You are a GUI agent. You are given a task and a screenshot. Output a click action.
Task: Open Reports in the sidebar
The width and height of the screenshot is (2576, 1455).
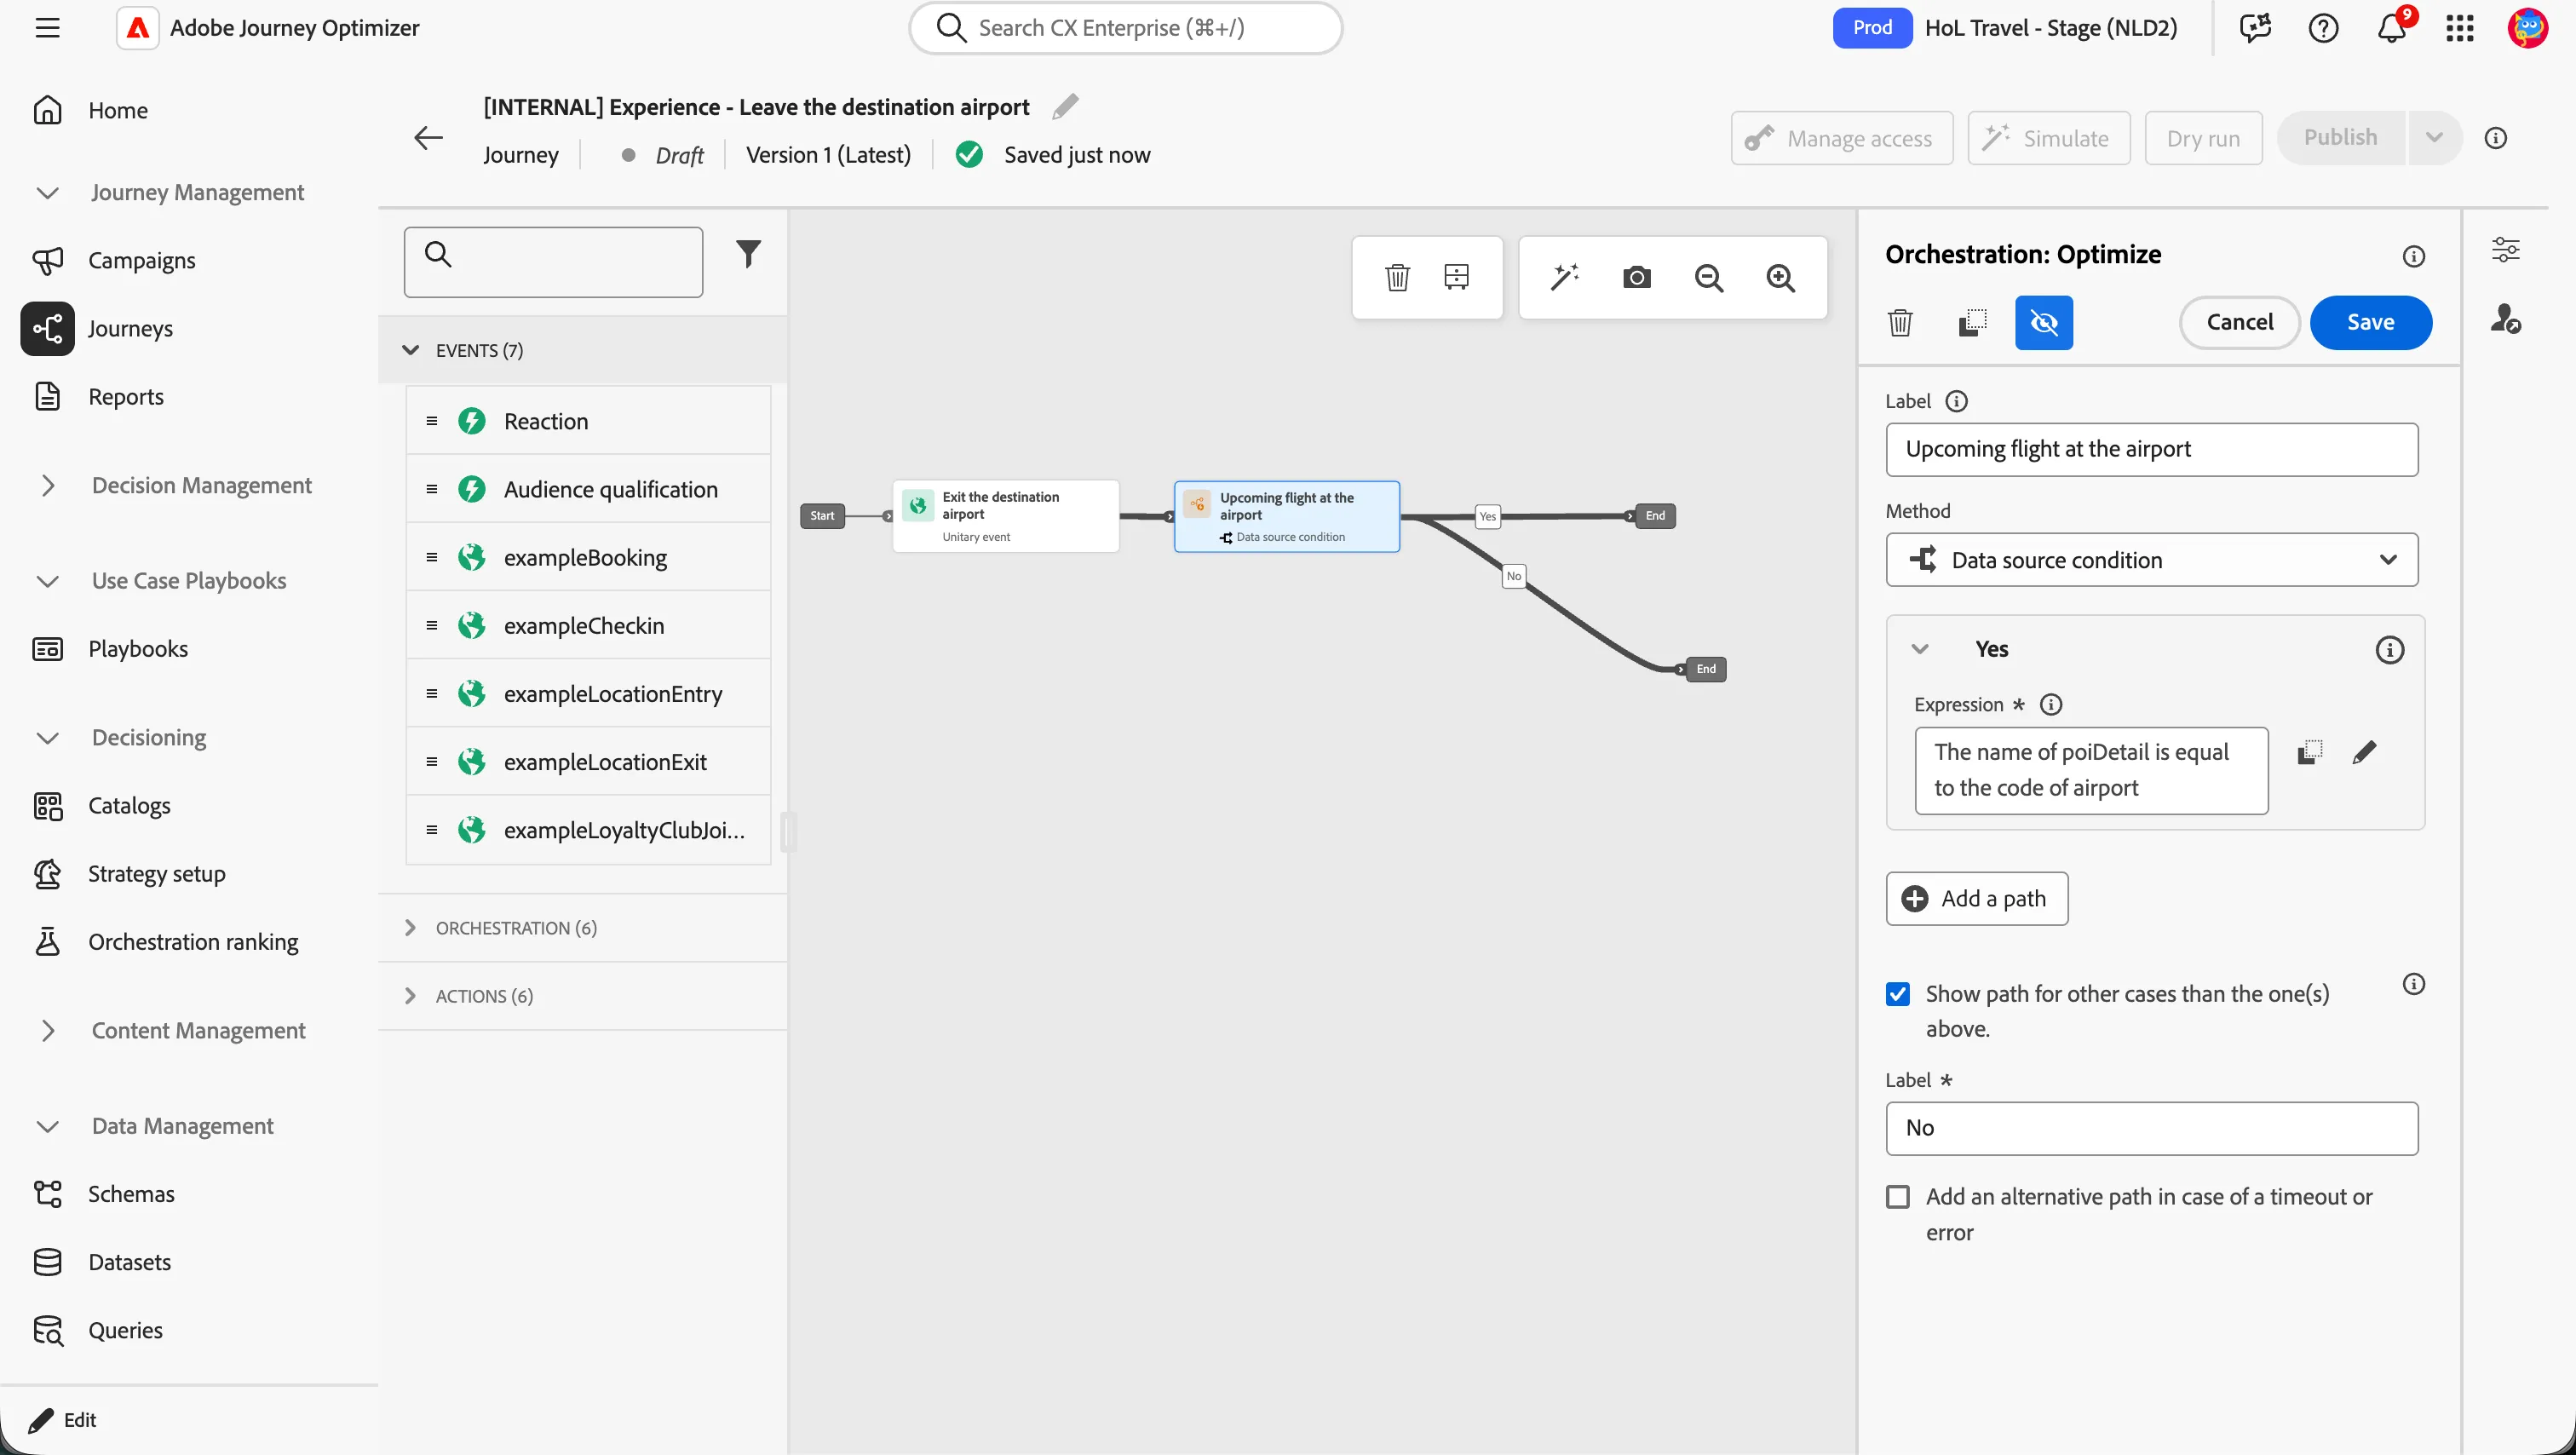(x=126, y=396)
